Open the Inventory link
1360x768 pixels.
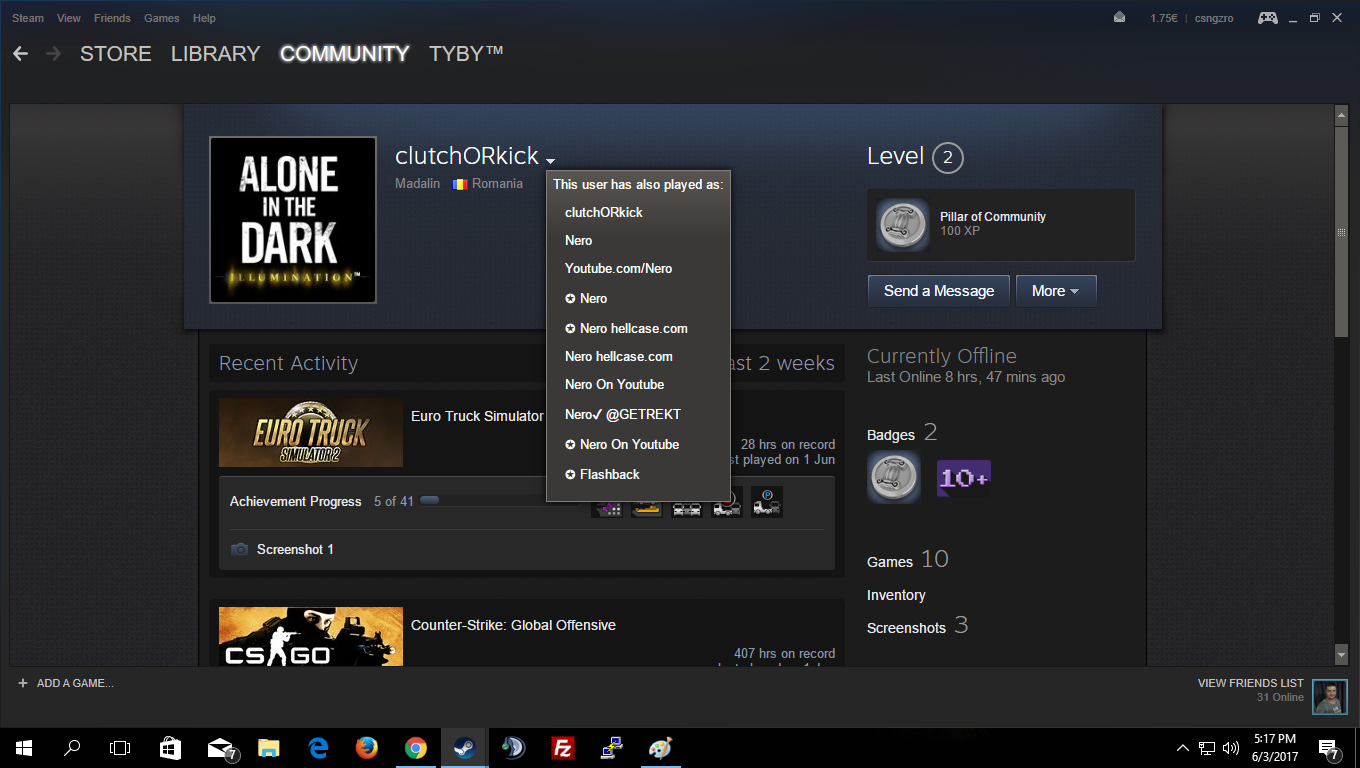(896, 595)
